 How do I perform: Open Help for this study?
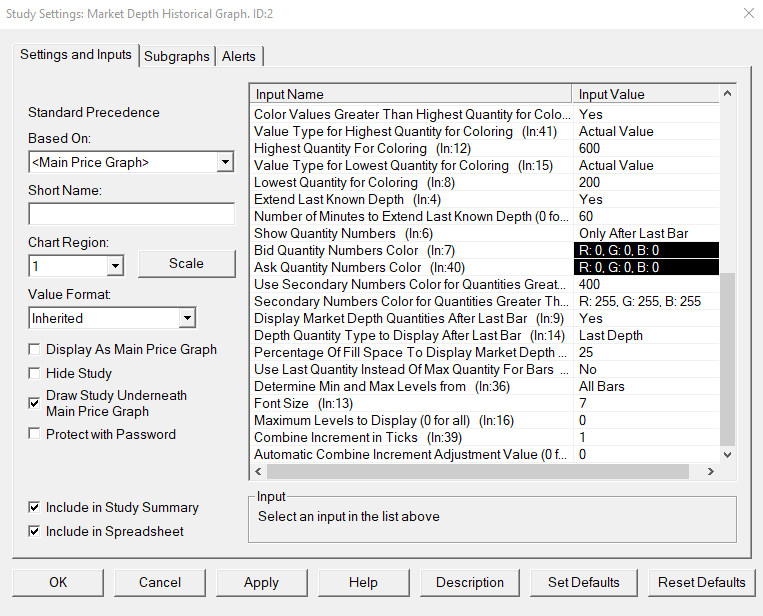tap(363, 582)
